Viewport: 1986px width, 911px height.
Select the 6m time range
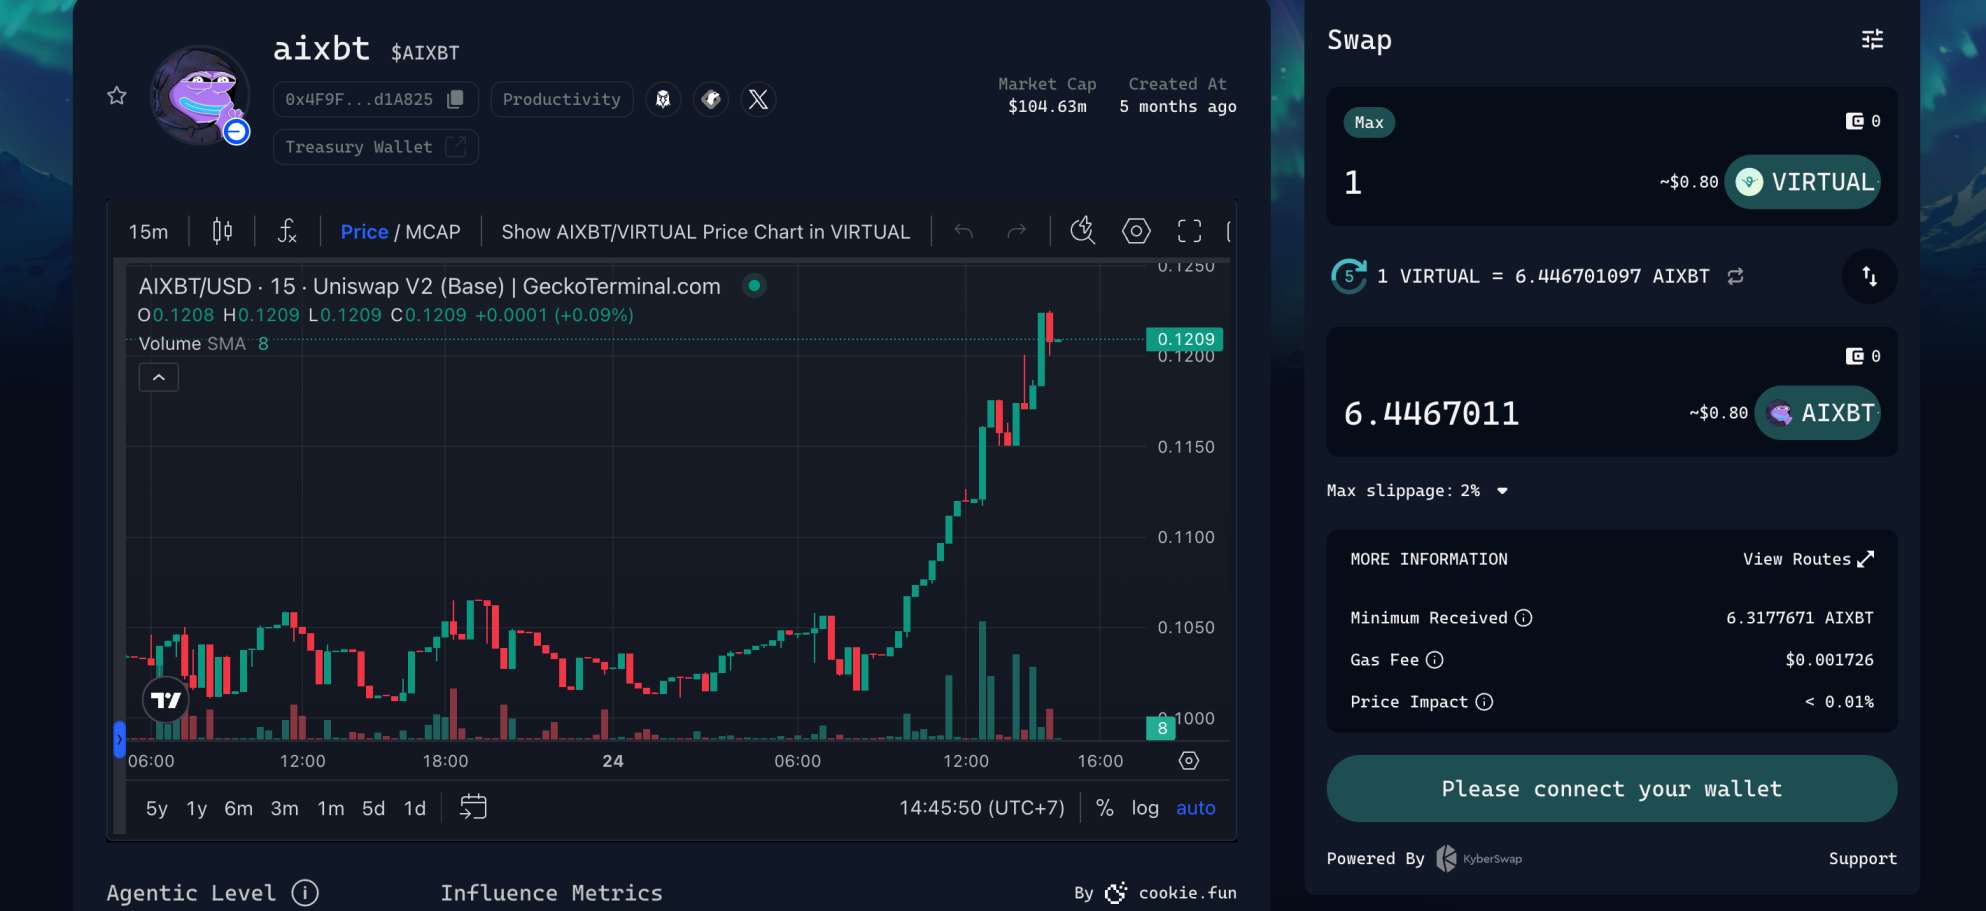coord(238,808)
